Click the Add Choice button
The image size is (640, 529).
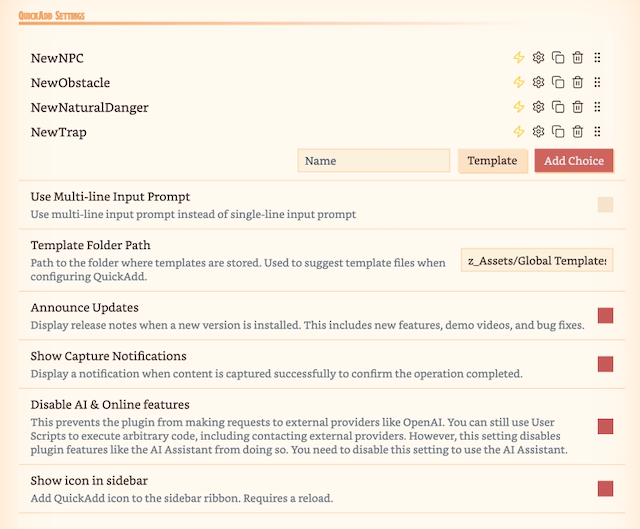click(x=574, y=161)
